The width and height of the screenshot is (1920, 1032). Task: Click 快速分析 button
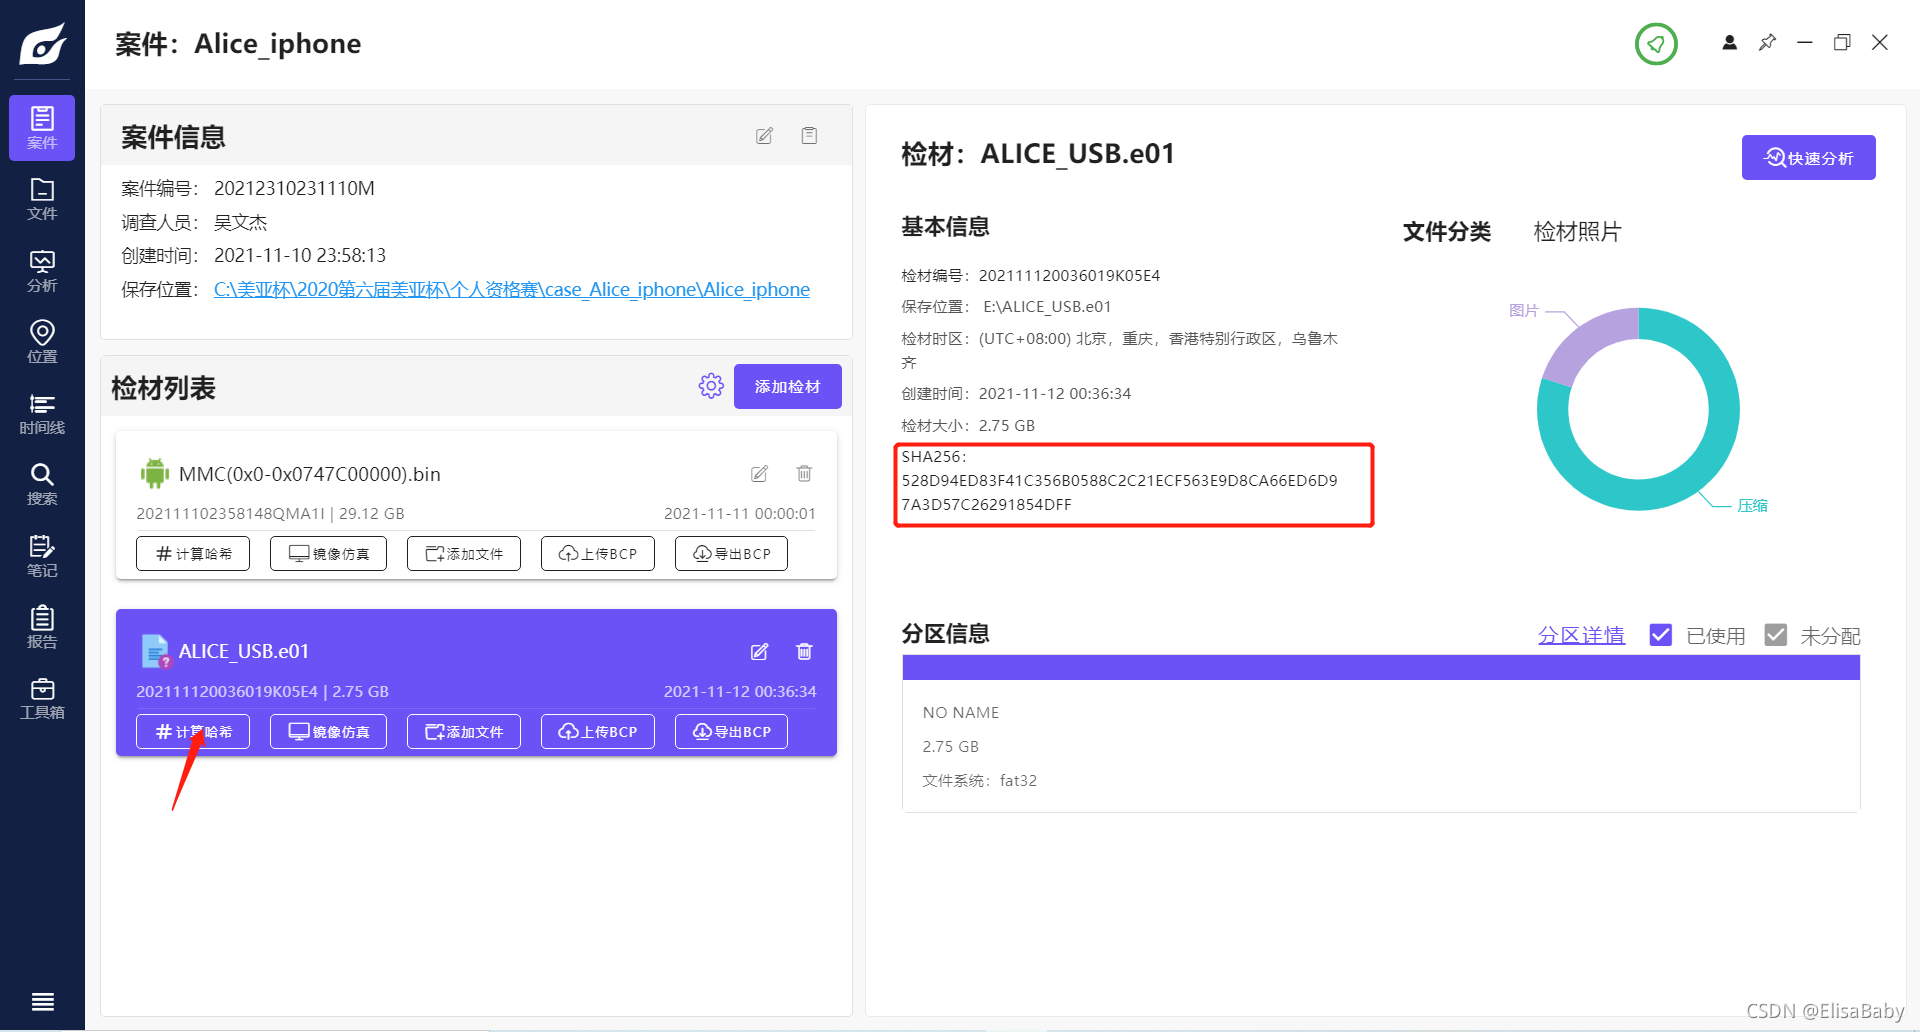(x=1808, y=158)
